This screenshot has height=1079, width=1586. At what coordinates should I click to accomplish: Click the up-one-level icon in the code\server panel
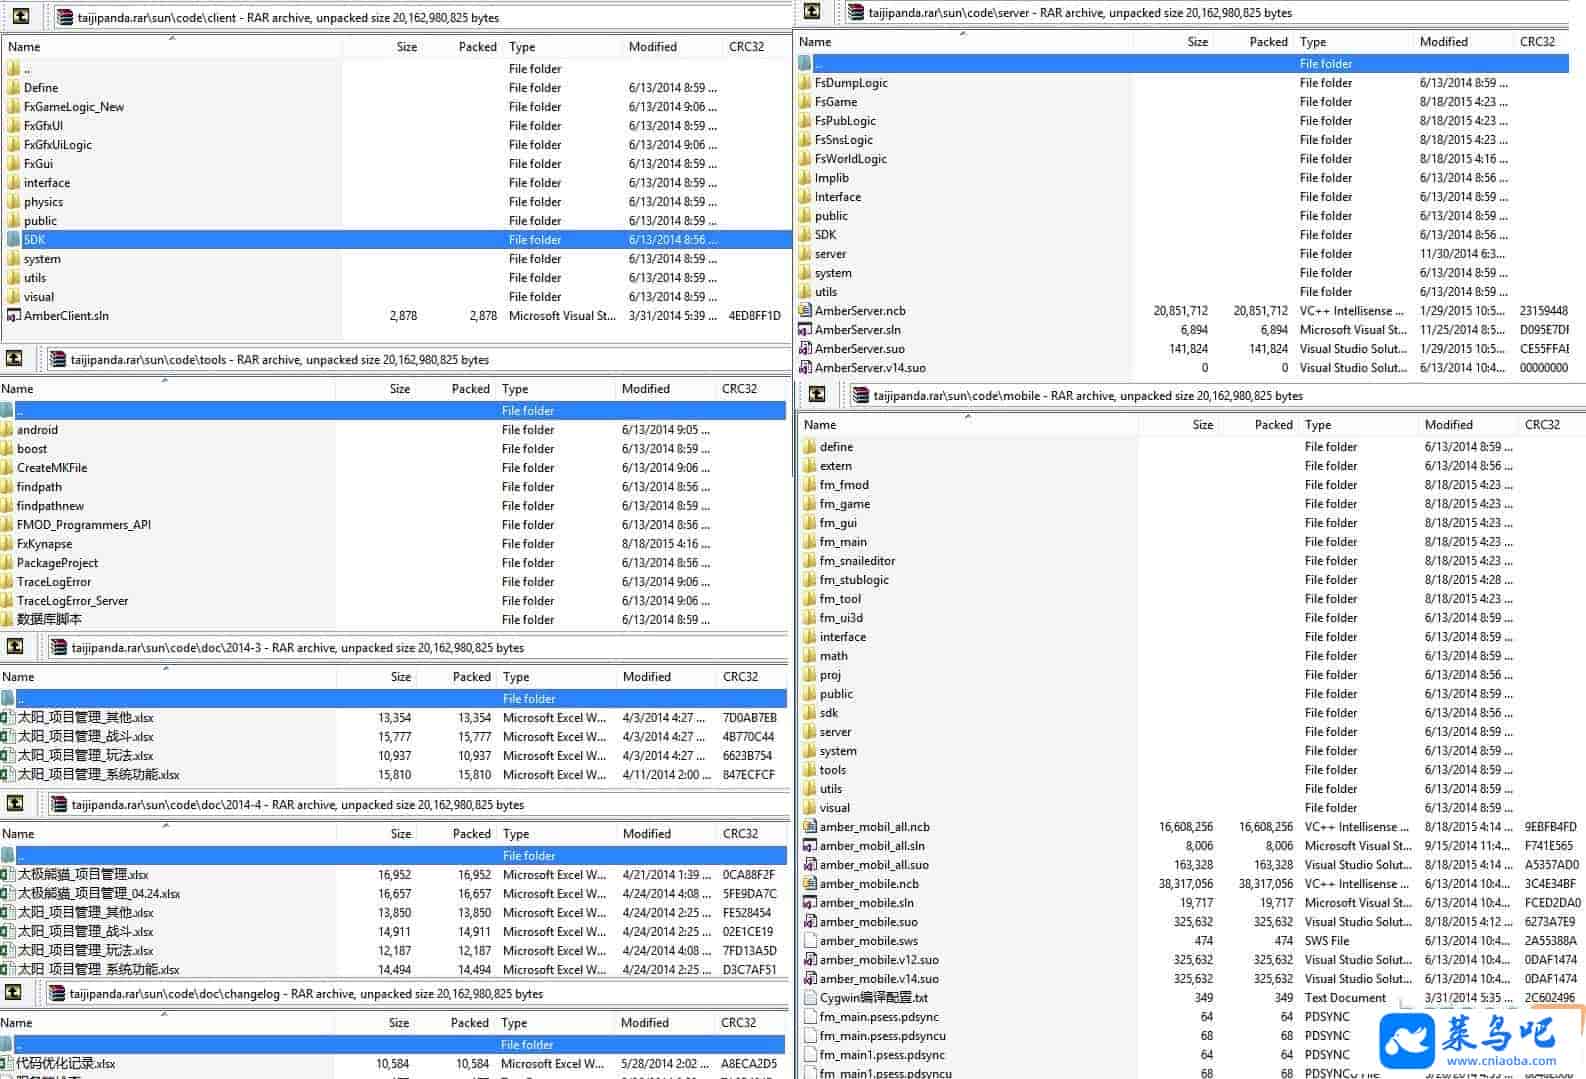[812, 11]
